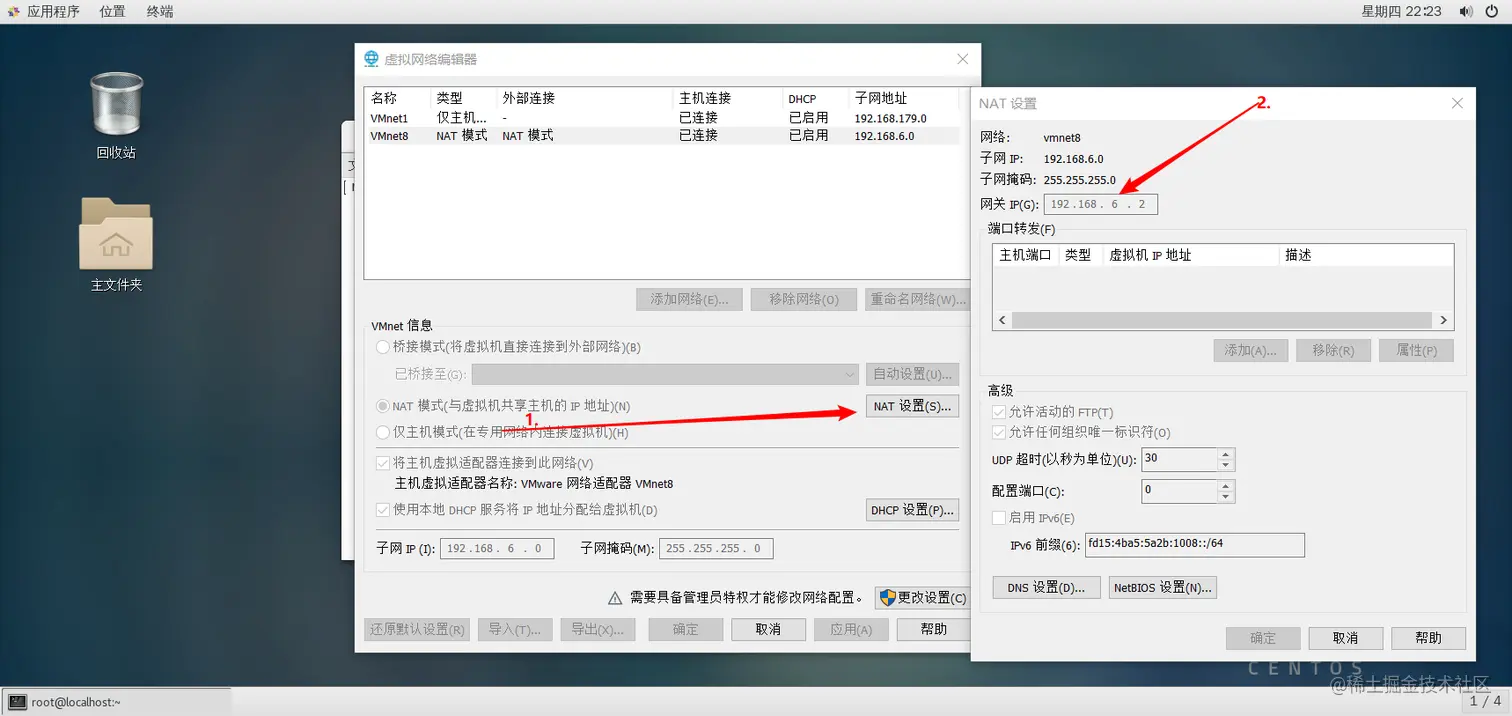This screenshot has height=716, width=1512.
Task: Click 还原默认设置(R) button
Action: [x=416, y=629]
